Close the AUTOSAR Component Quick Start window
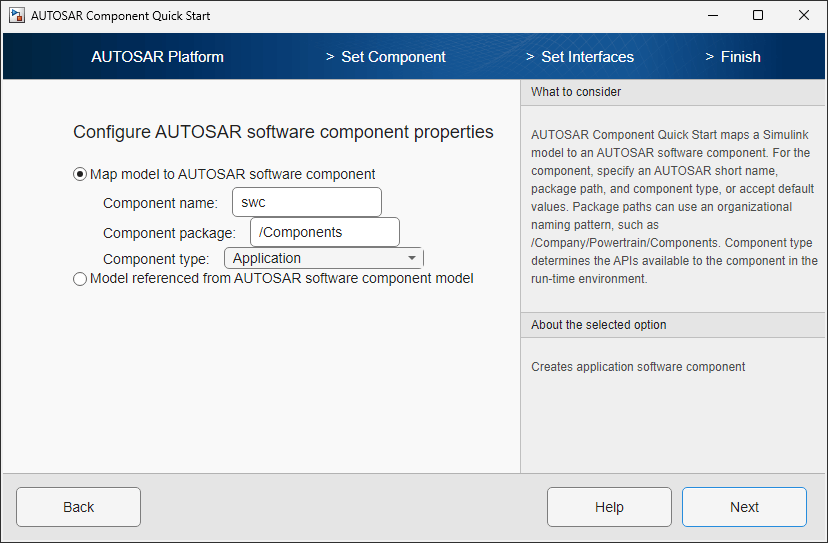Image resolution: width=828 pixels, height=543 pixels. tap(804, 15)
